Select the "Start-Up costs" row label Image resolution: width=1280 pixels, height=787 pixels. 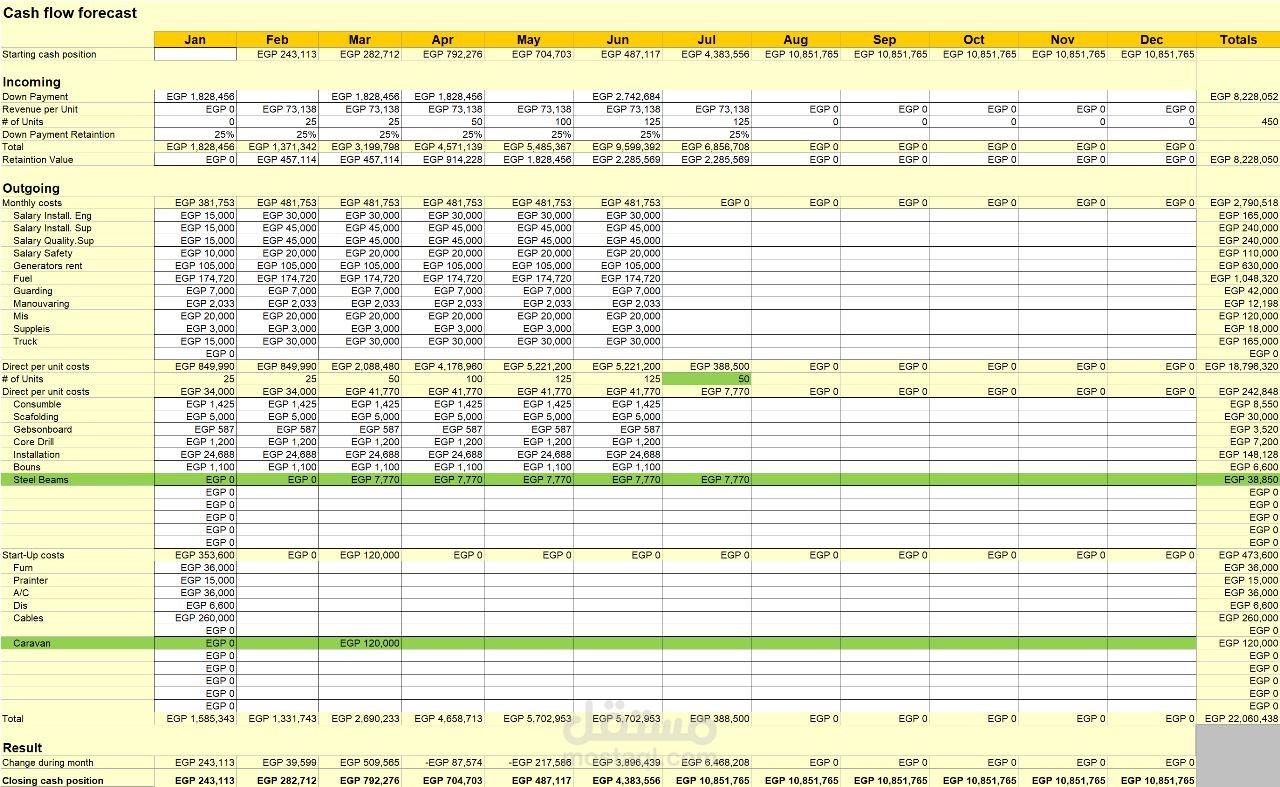click(x=33, y=555)
